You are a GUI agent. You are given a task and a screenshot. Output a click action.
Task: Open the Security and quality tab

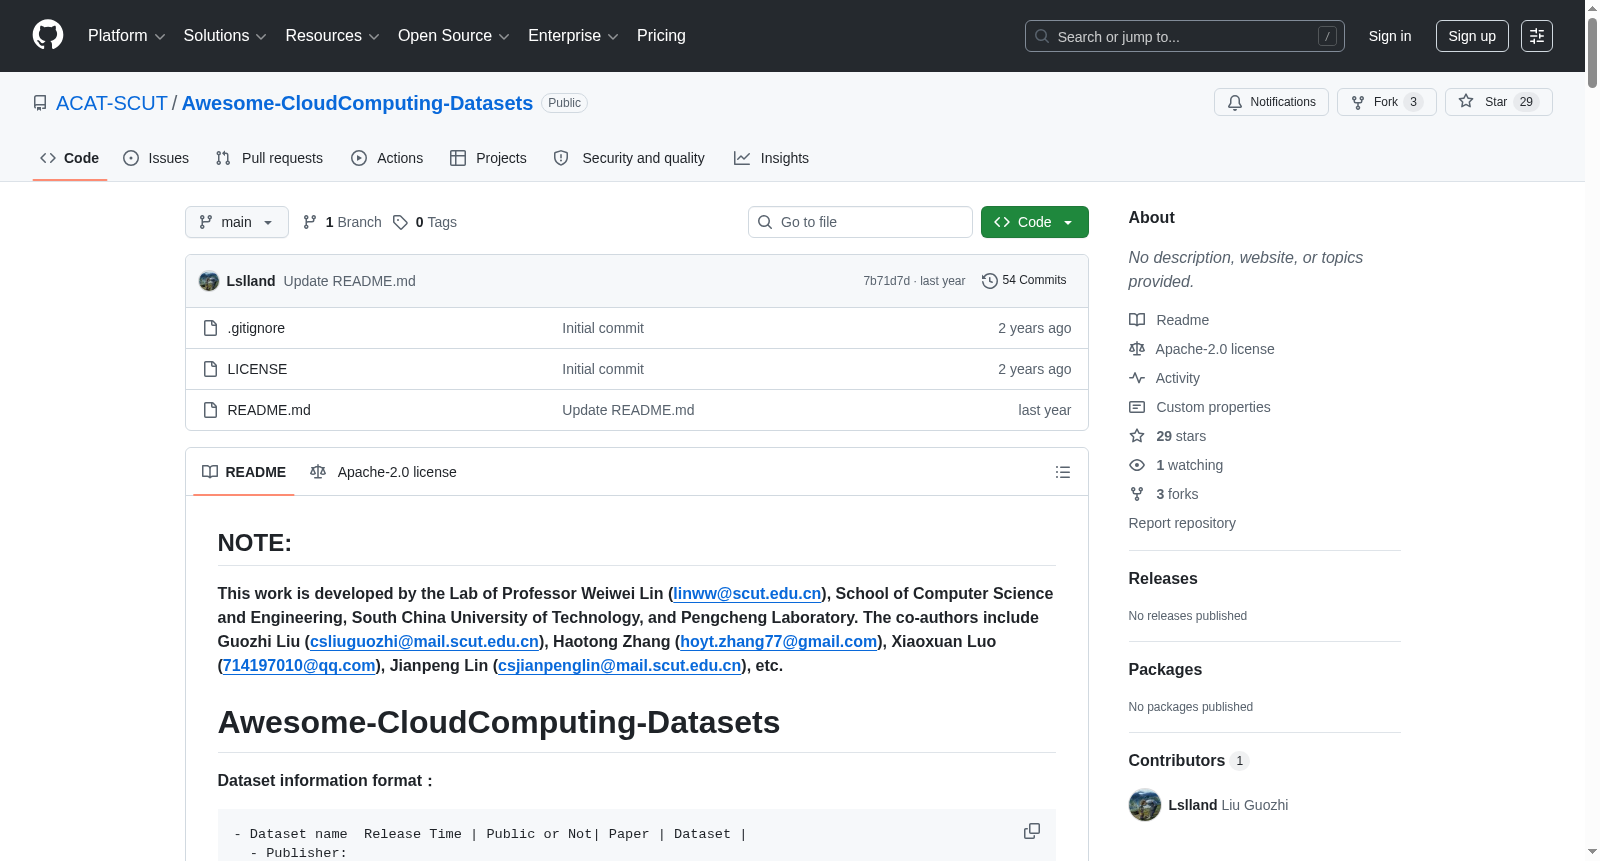tap(629, 158)
